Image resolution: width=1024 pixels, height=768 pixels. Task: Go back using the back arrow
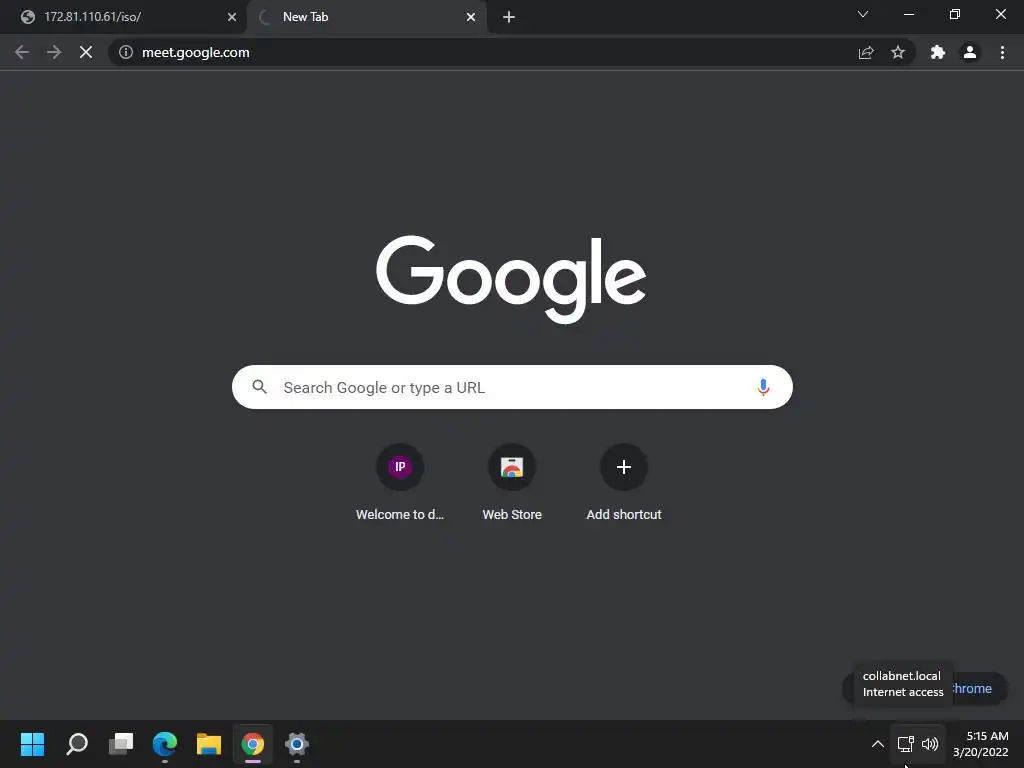(x=22, y=52)
